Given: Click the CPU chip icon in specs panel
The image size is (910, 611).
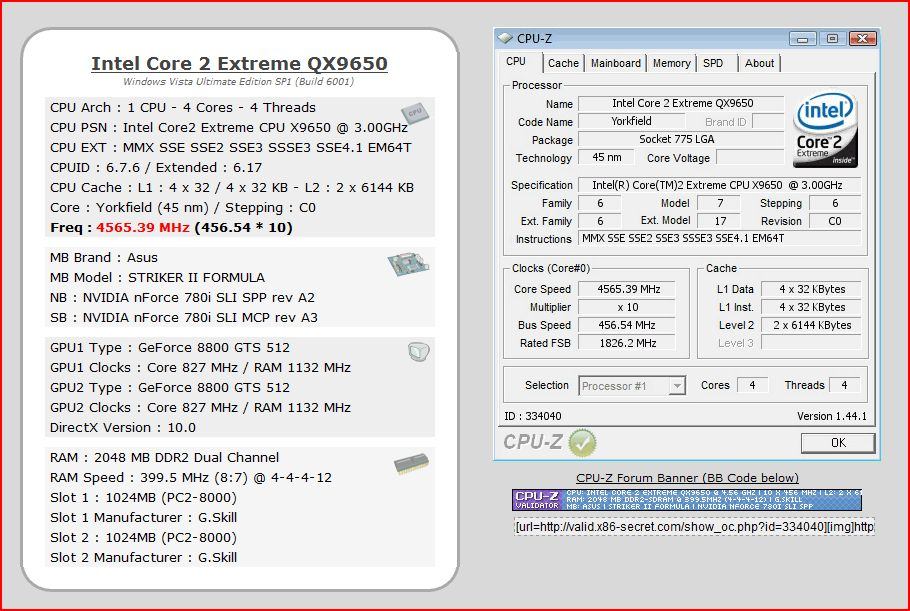Looking at the screenshot, I should (414, 113).
